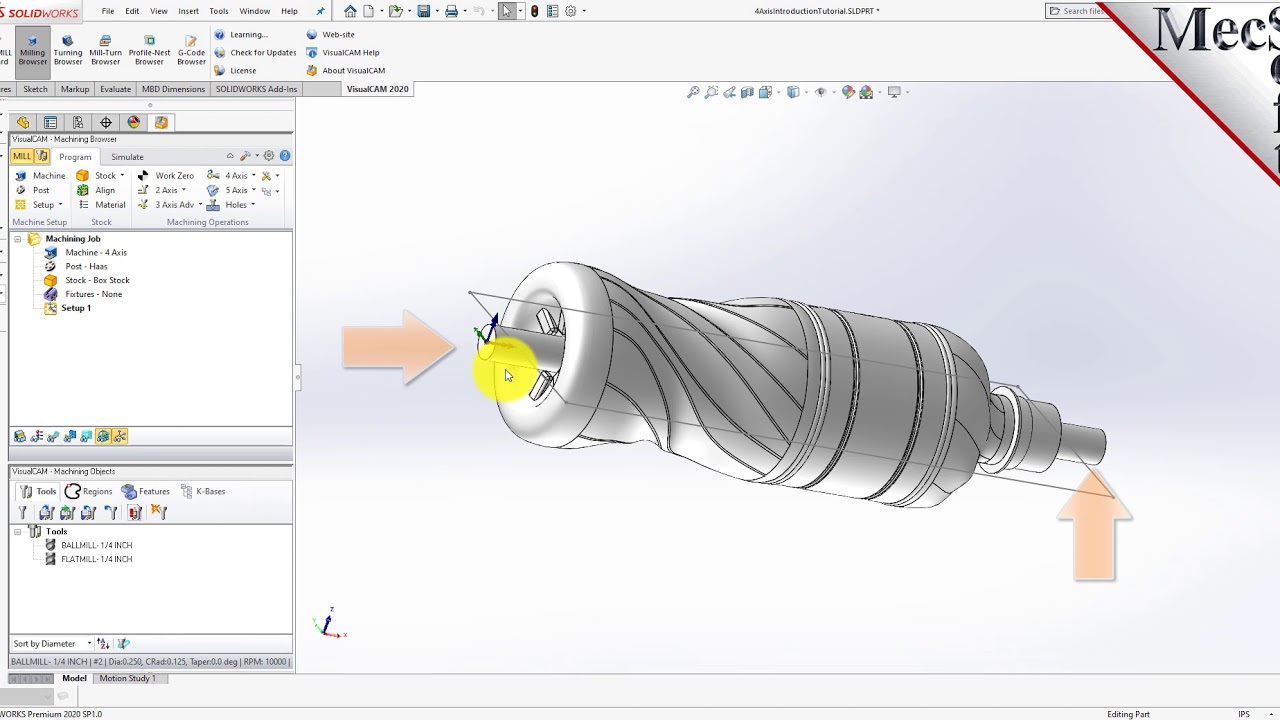1280x720 pixels.
Task: Switch to the Simulate tab
Action: (x=127, y=157)
